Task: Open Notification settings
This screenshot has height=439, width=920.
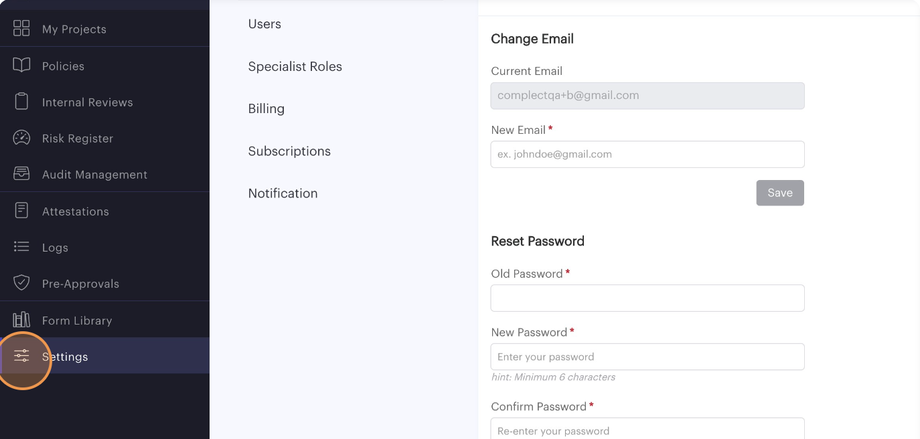Action: pyautogui.click(x=283, y=193)
